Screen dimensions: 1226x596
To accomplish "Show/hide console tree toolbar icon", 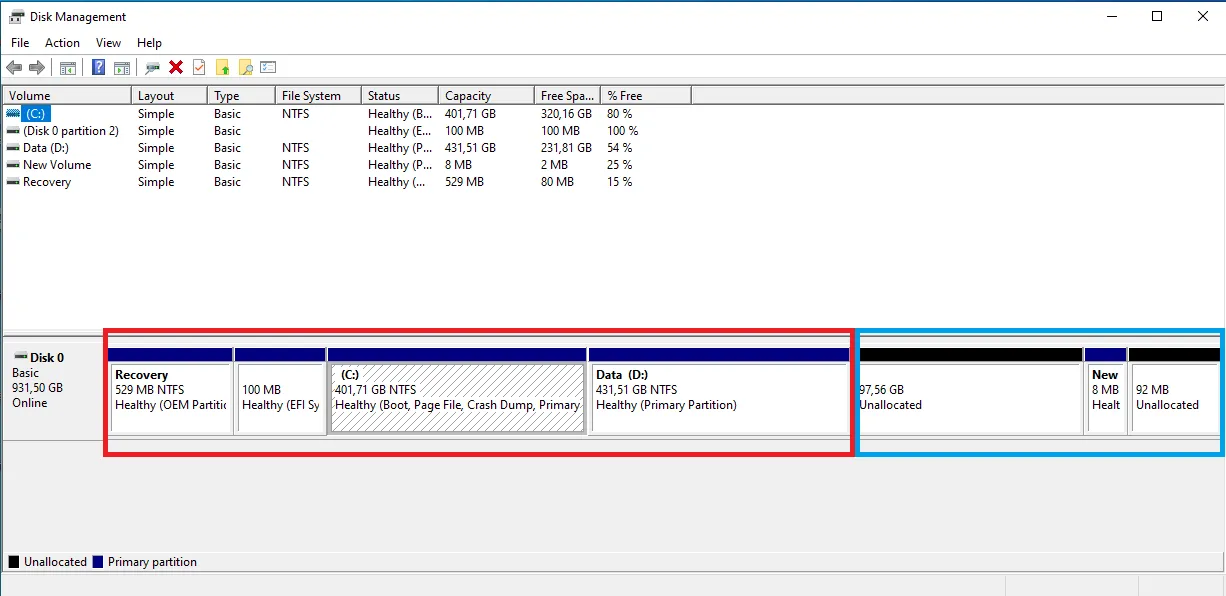I will [x=68, y=68].
